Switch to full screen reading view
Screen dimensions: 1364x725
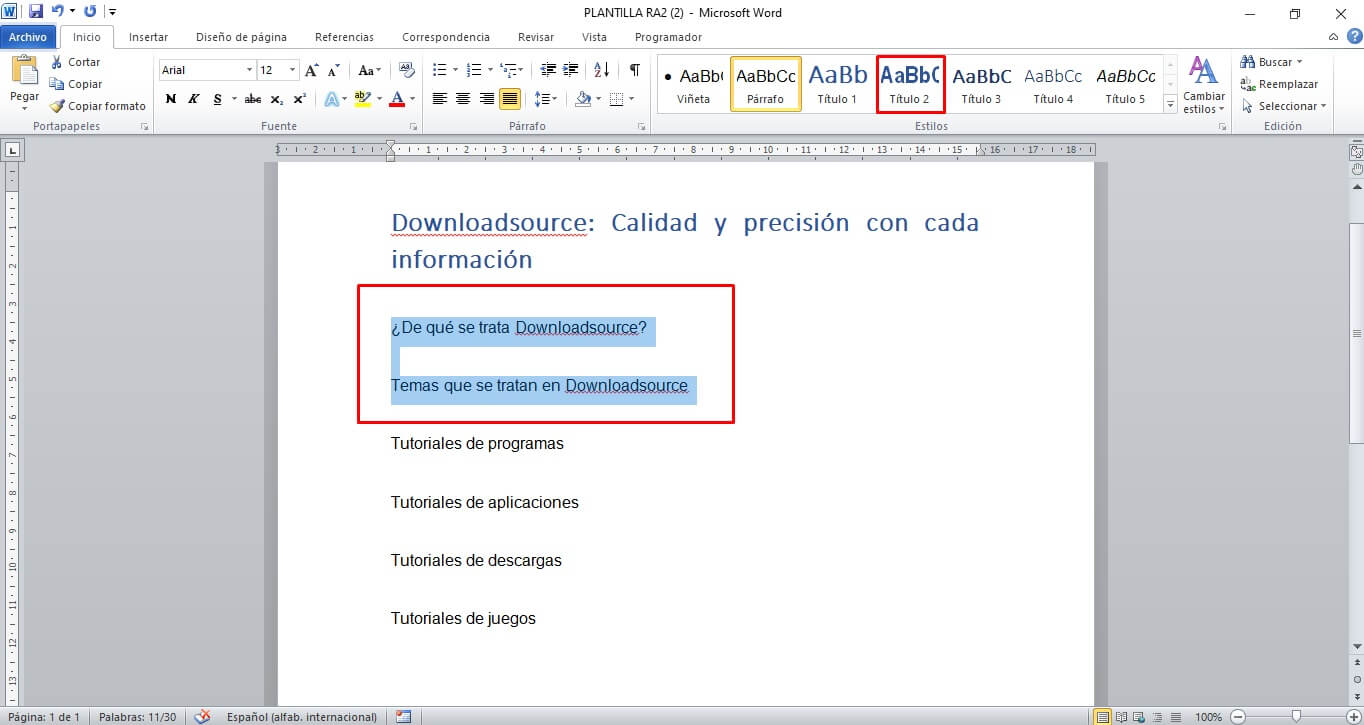pyautogui.click(x=1121, y=716)
